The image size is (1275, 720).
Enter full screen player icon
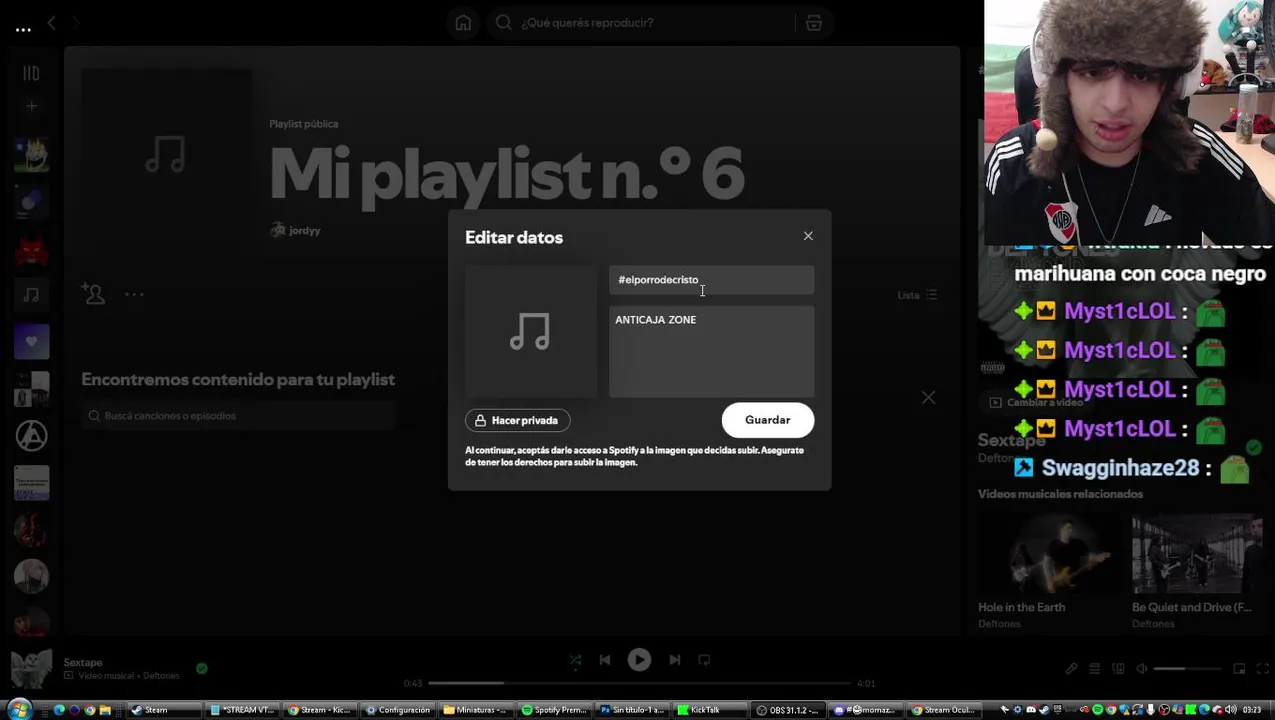tap(1261, 669)
